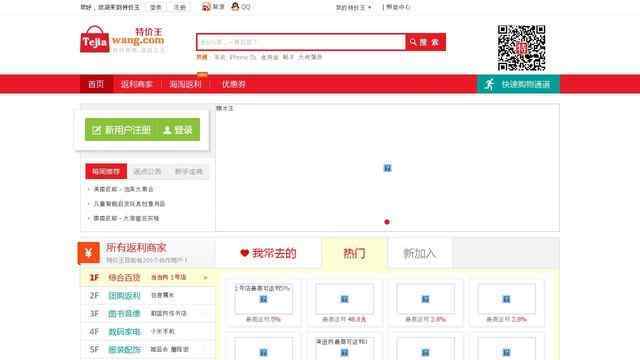This screenshot has width=640, height=360.
Task: Open the help center link in top bar
Action: point(397,7)
